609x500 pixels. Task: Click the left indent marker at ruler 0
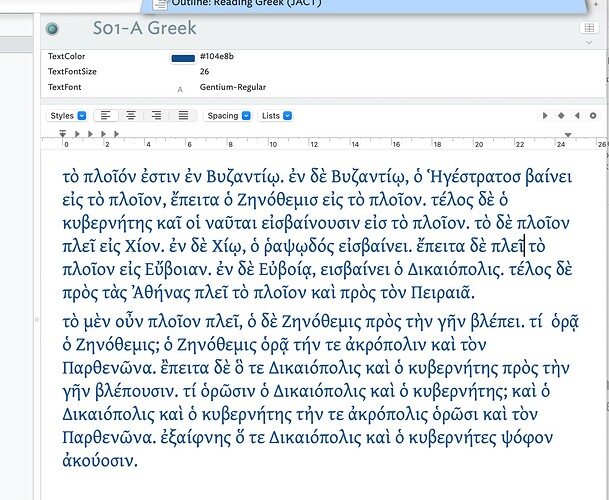point(63,134)
